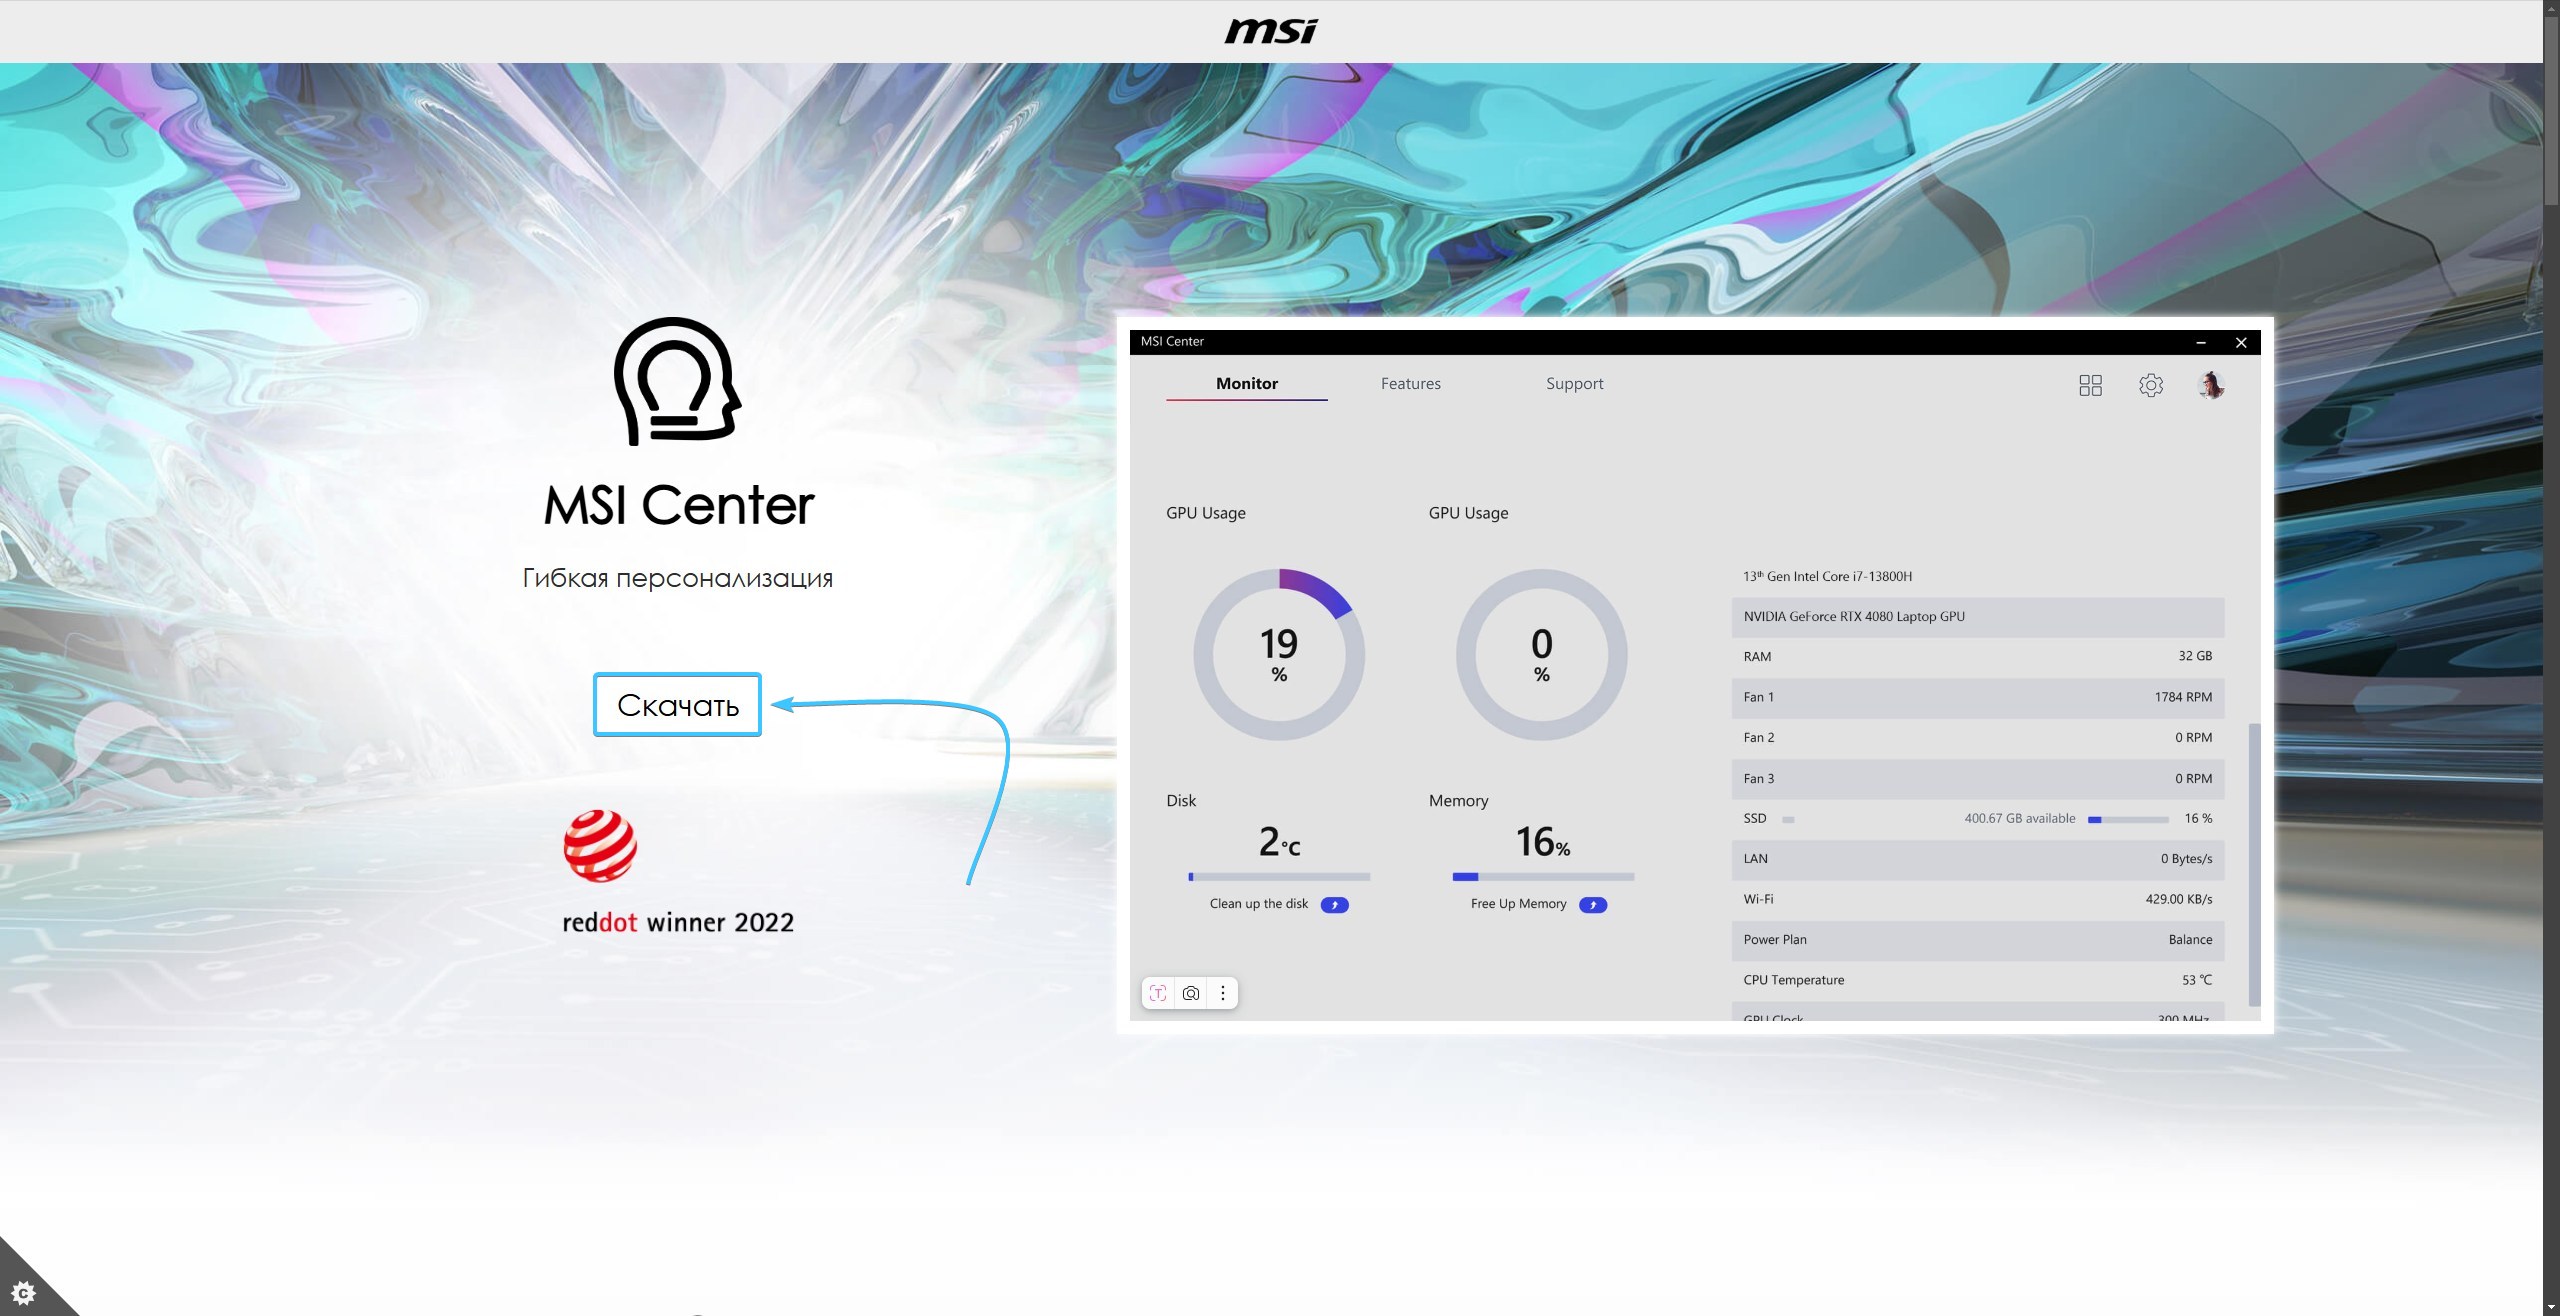Click the user avatar in MSI Center

[x=2211, y=385]
